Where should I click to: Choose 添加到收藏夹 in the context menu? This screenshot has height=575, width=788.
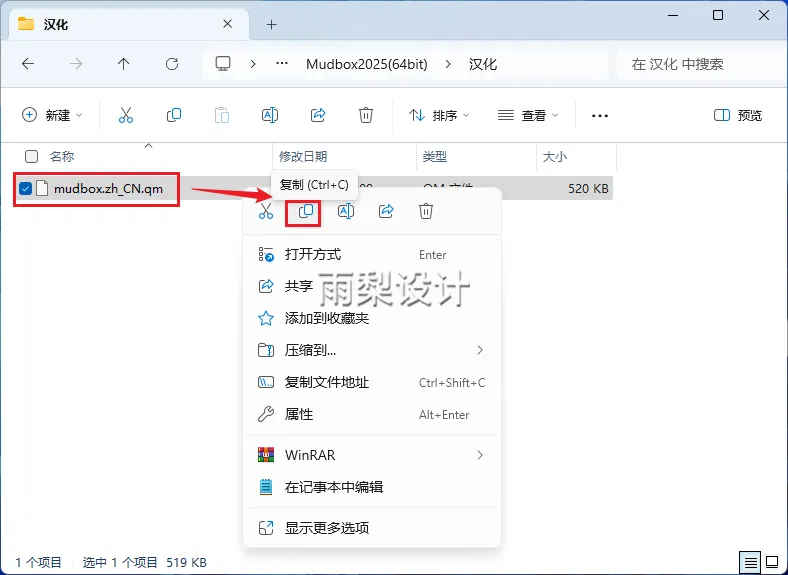coord(372,318)
